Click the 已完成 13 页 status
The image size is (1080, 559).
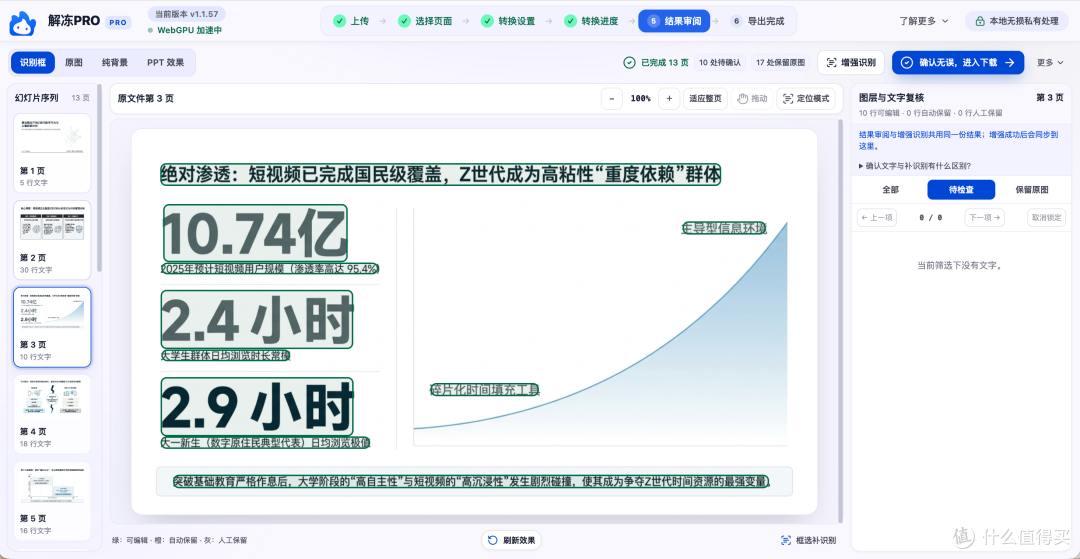pos(656,63)
